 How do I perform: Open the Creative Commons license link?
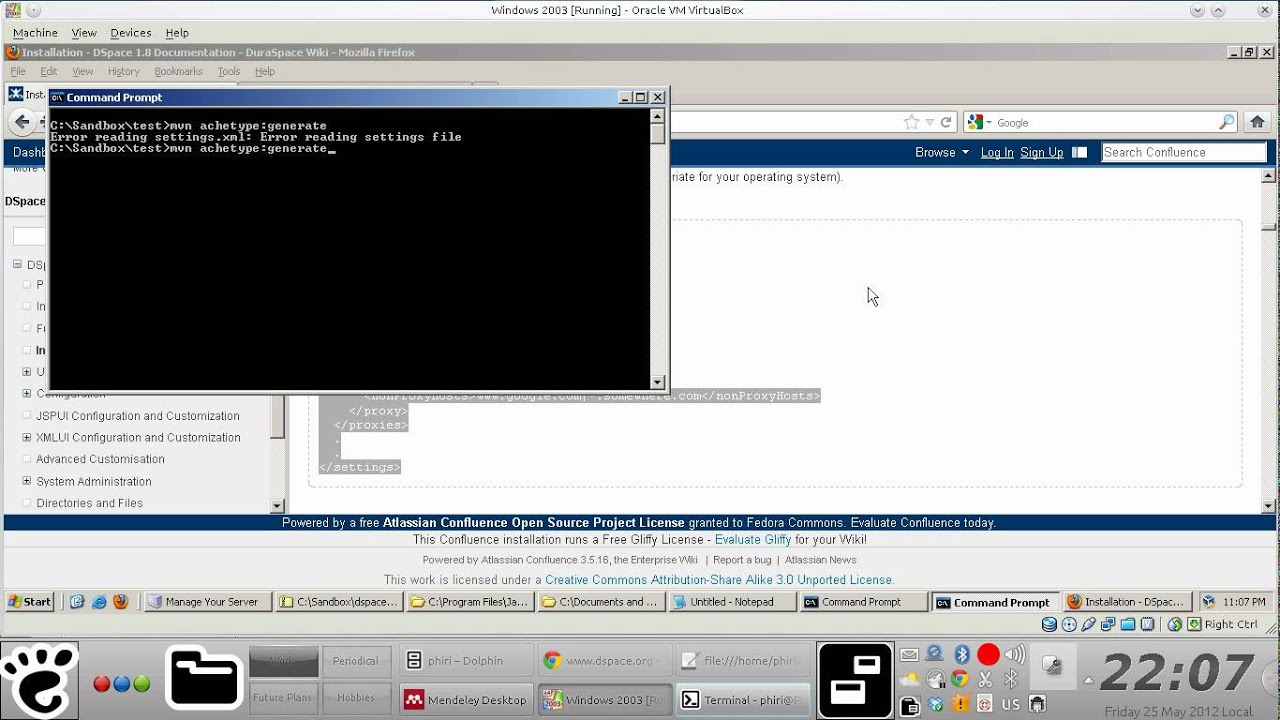tap(719, 580)
